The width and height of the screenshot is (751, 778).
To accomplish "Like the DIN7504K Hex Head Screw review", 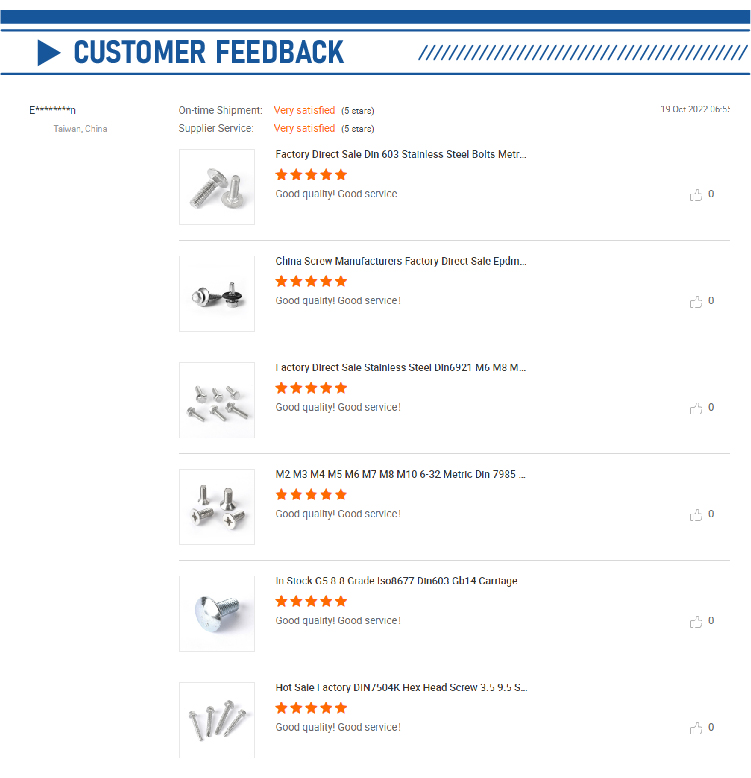I will 696,728.
